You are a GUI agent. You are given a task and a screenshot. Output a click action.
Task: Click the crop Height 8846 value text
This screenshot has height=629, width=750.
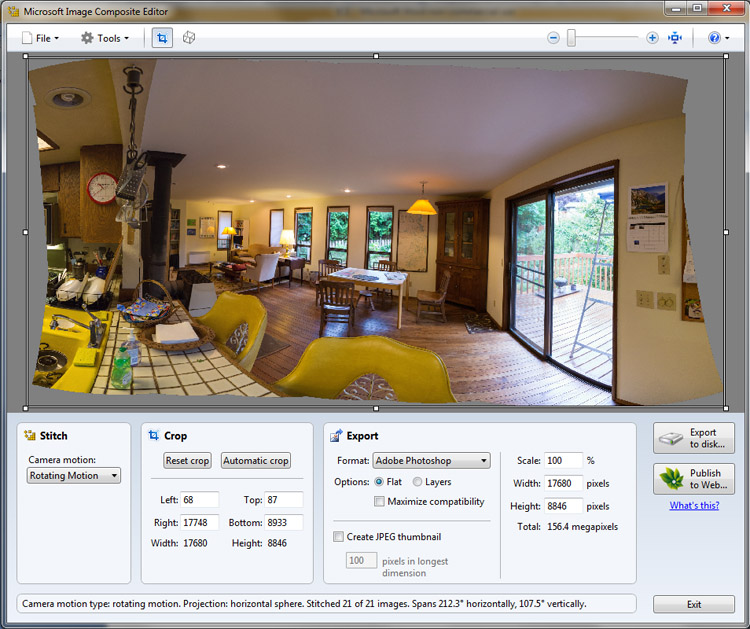tap(276, 543)
